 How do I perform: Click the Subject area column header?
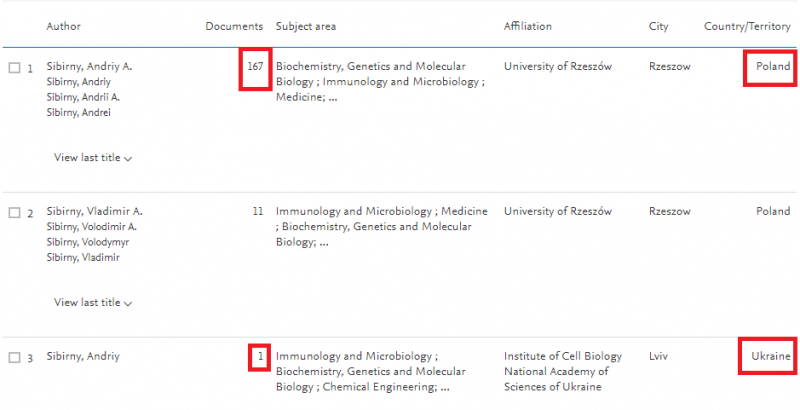click(x=307, y=26)
